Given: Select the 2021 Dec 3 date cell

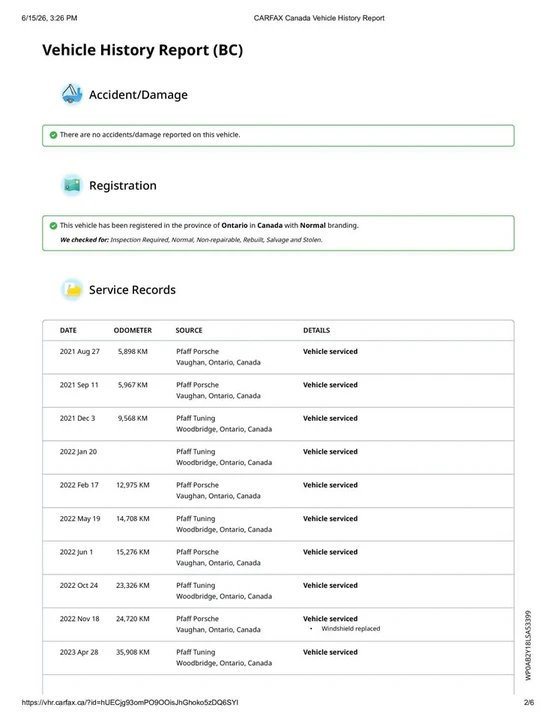Looking at the screenshot, I should tap(77, 418).
